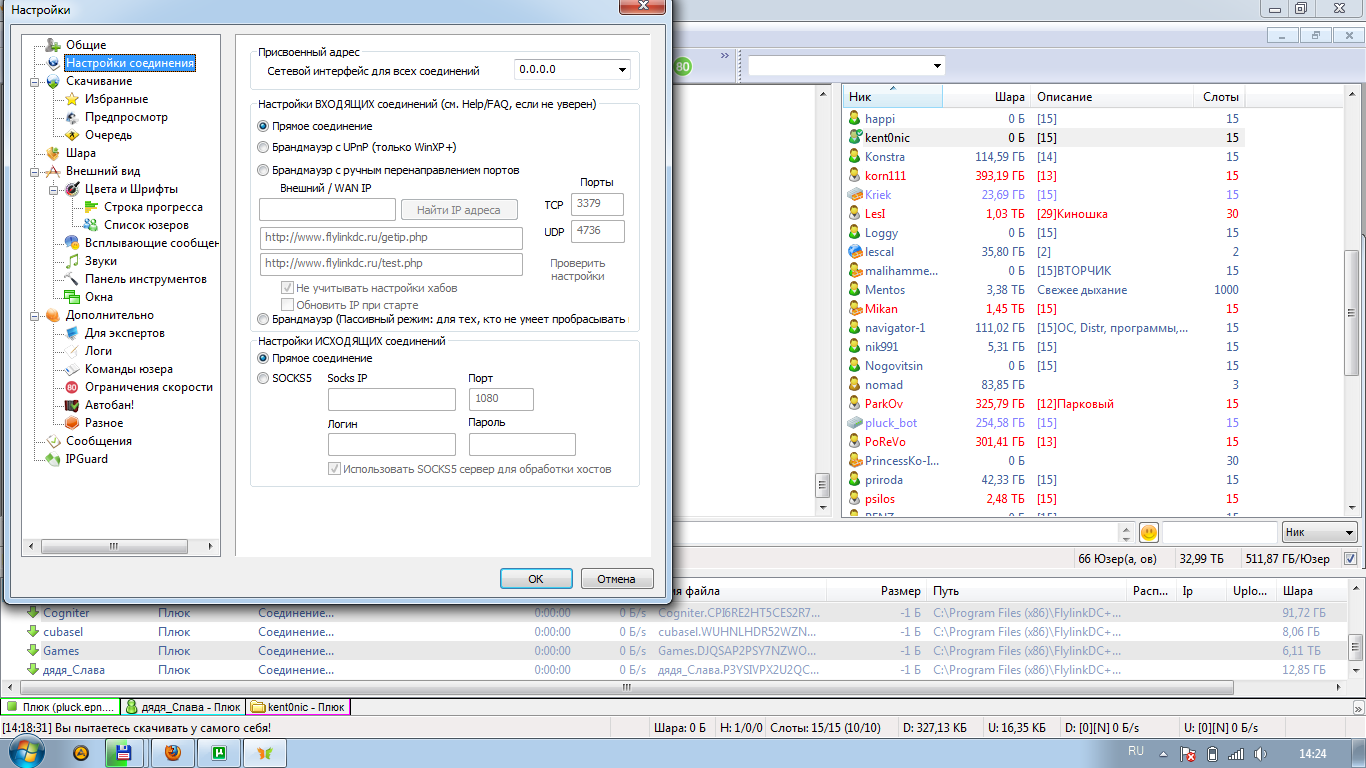Switch to Плюк (pluck.epn hub tab
The image size is (1366, 768).
tap(61, 707)
